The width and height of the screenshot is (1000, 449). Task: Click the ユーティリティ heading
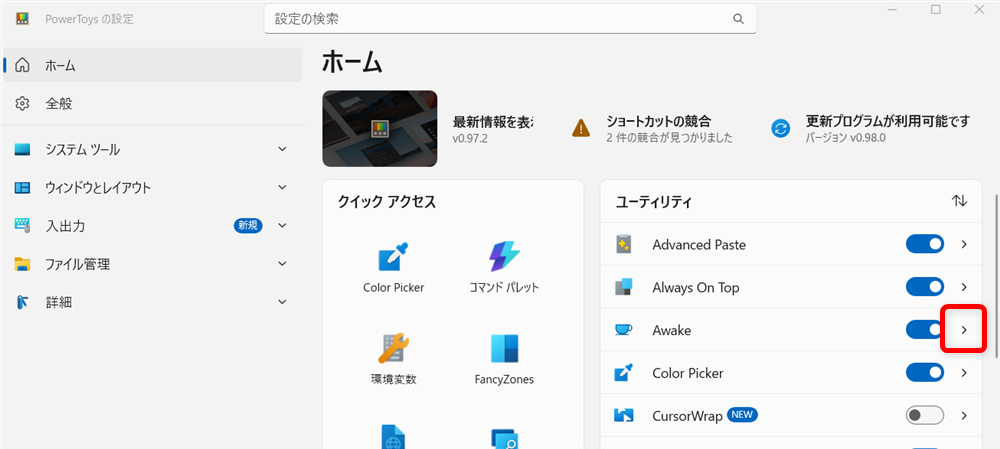click(x=654, y=202)
